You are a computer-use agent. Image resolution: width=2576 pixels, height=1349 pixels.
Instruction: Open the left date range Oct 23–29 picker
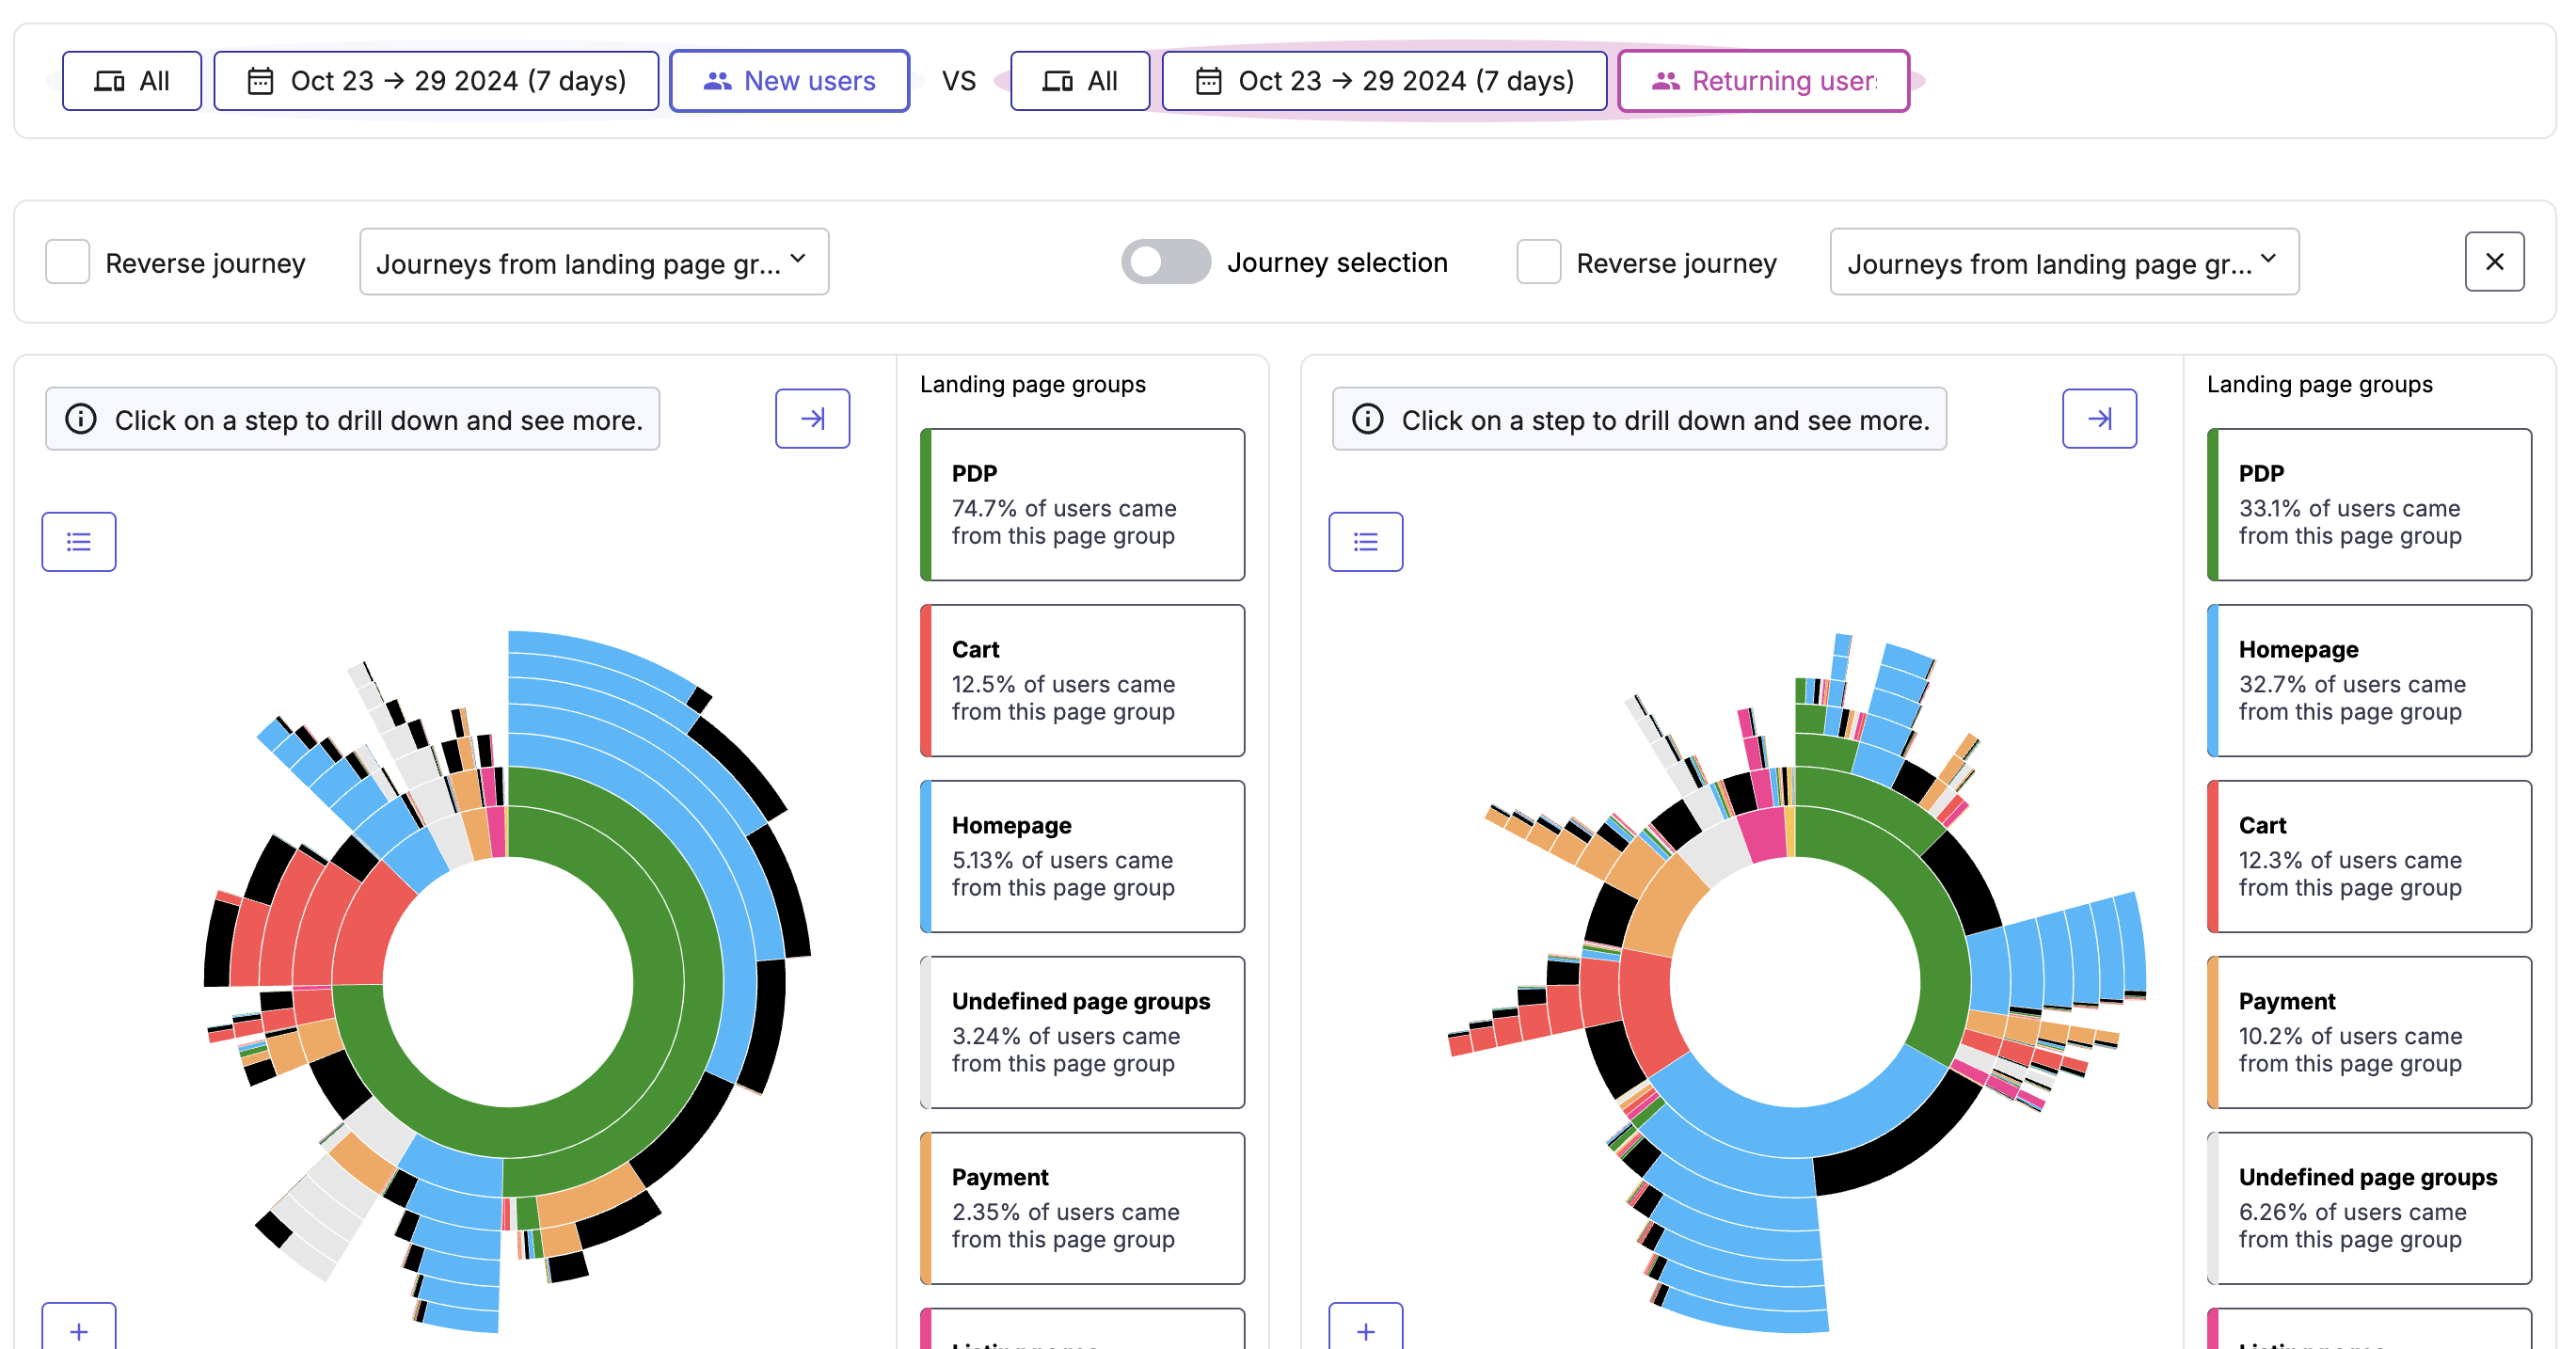[437, 81]
